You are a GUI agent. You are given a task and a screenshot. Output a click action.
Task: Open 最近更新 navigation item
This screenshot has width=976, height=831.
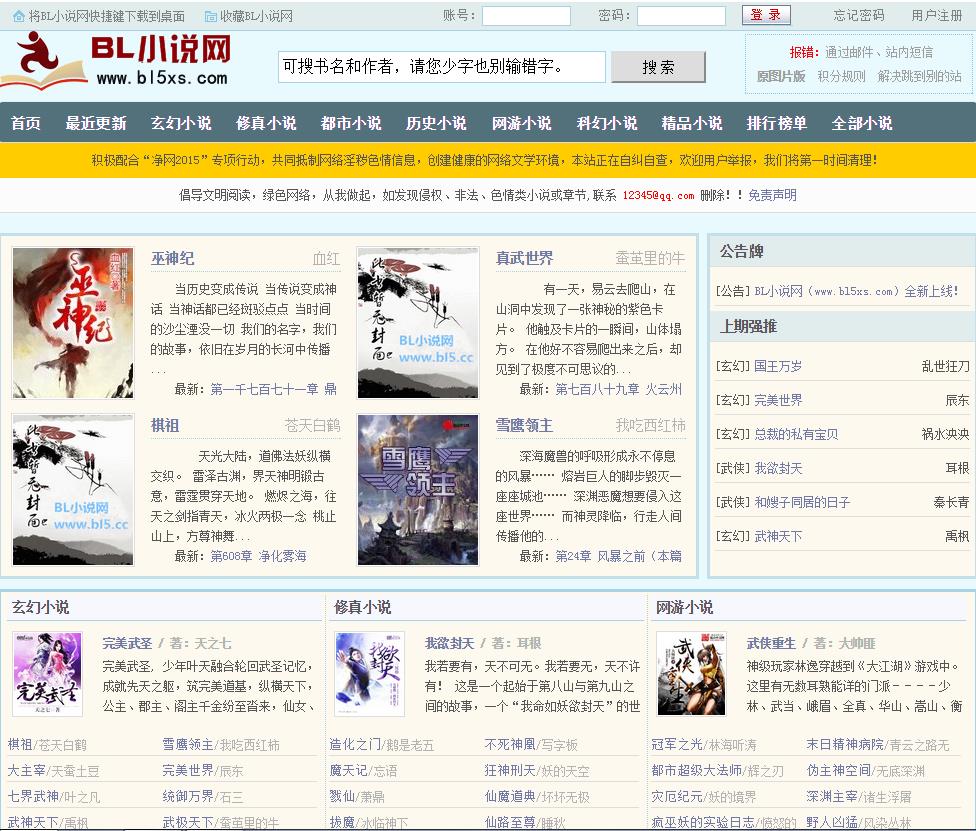[x=96, y=123]
